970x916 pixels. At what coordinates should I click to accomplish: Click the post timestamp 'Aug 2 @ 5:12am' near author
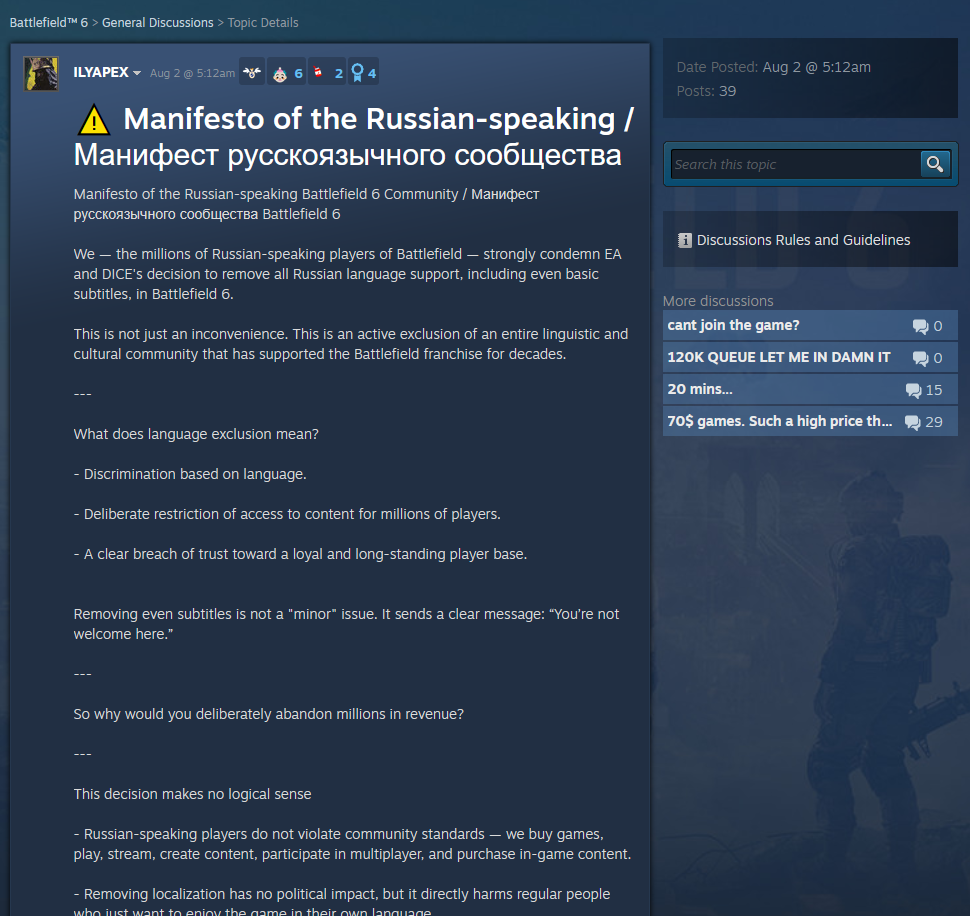pos(192,73)
